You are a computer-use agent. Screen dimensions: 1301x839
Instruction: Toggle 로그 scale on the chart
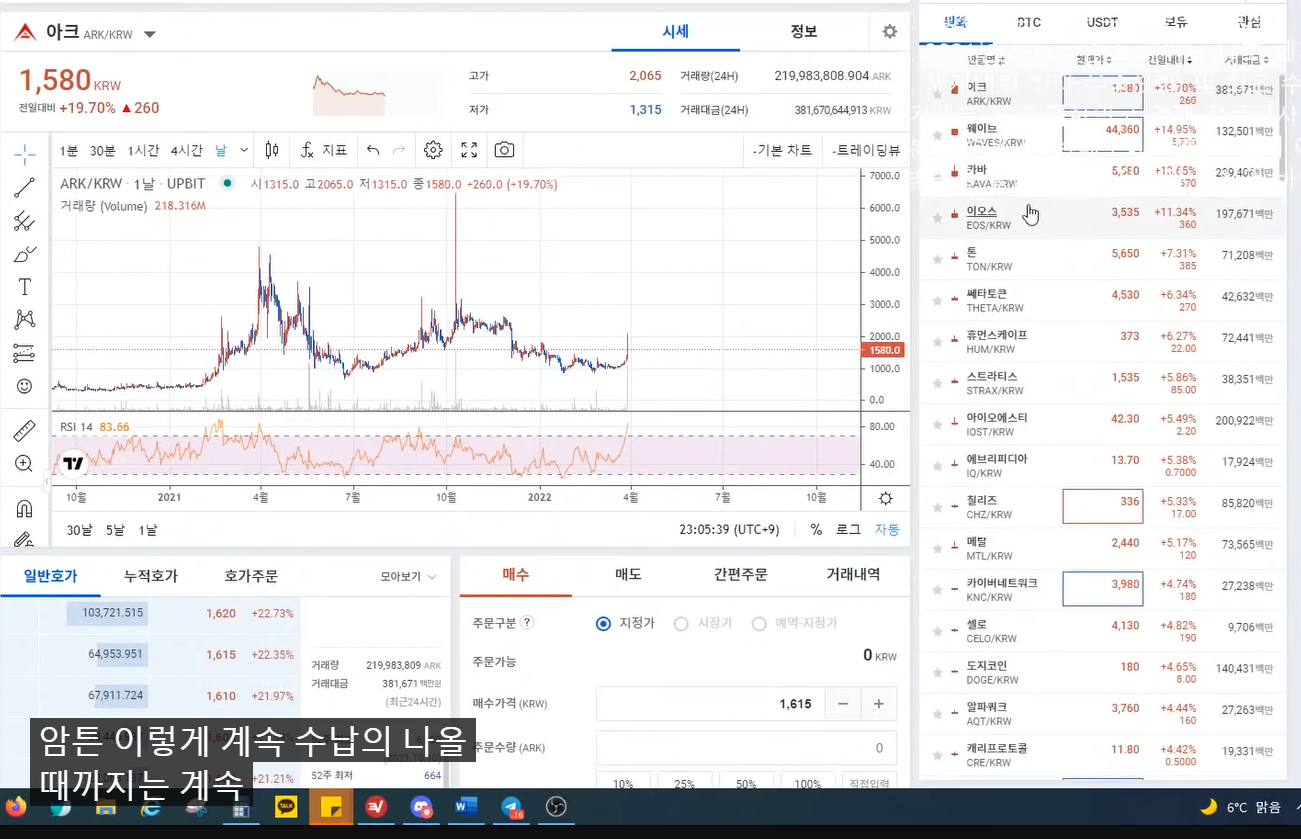coord(848,530)
